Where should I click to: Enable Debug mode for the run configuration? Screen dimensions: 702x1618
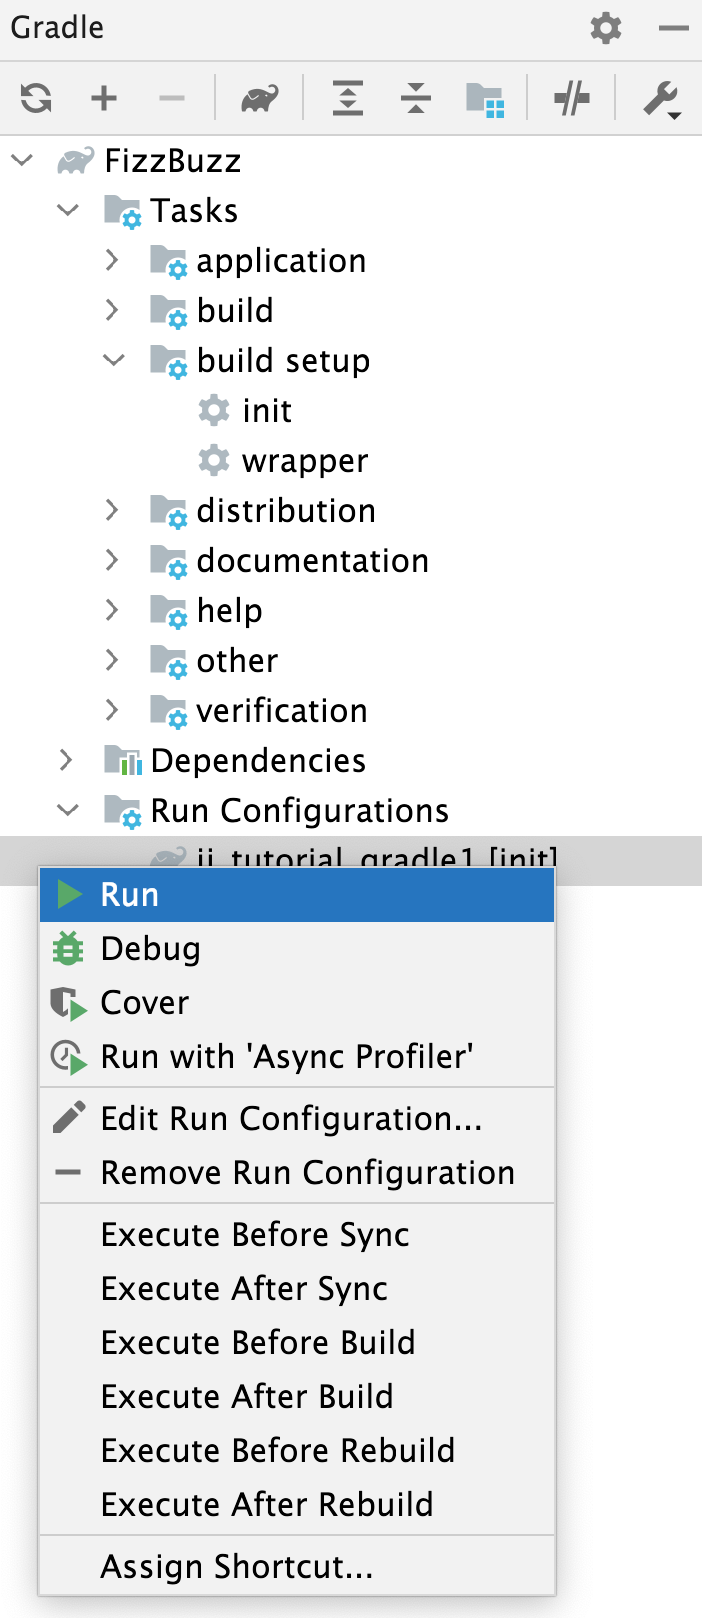[x=150, y=948]
